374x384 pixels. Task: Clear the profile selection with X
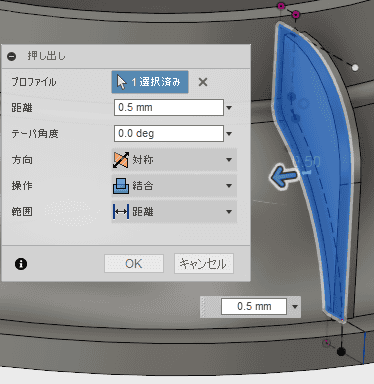coord(203,82)
